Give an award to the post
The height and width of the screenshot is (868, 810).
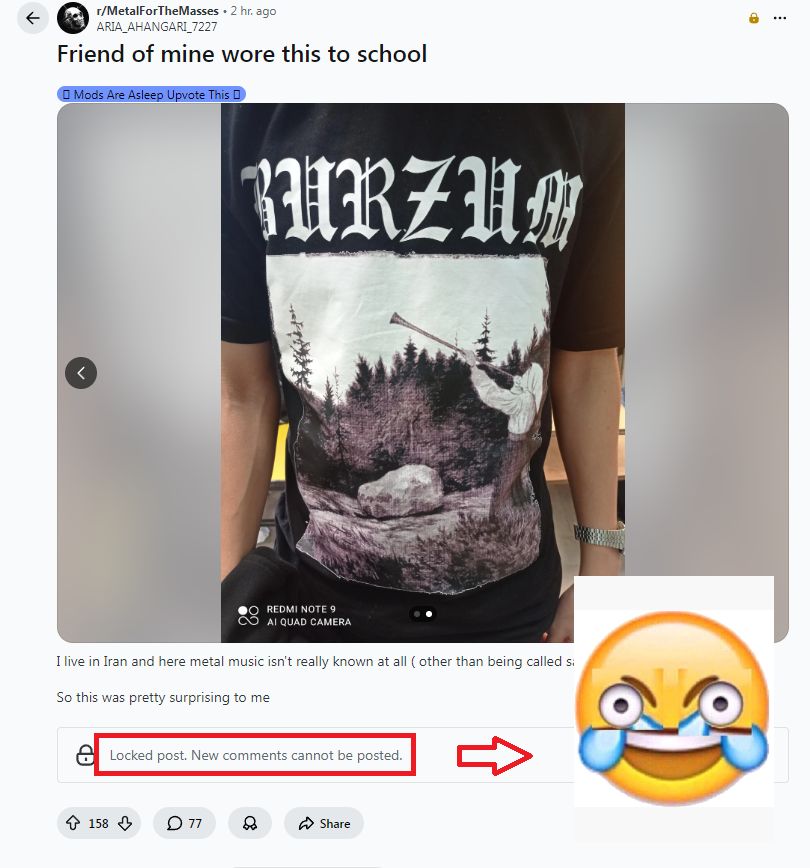(x=250, y=823)
